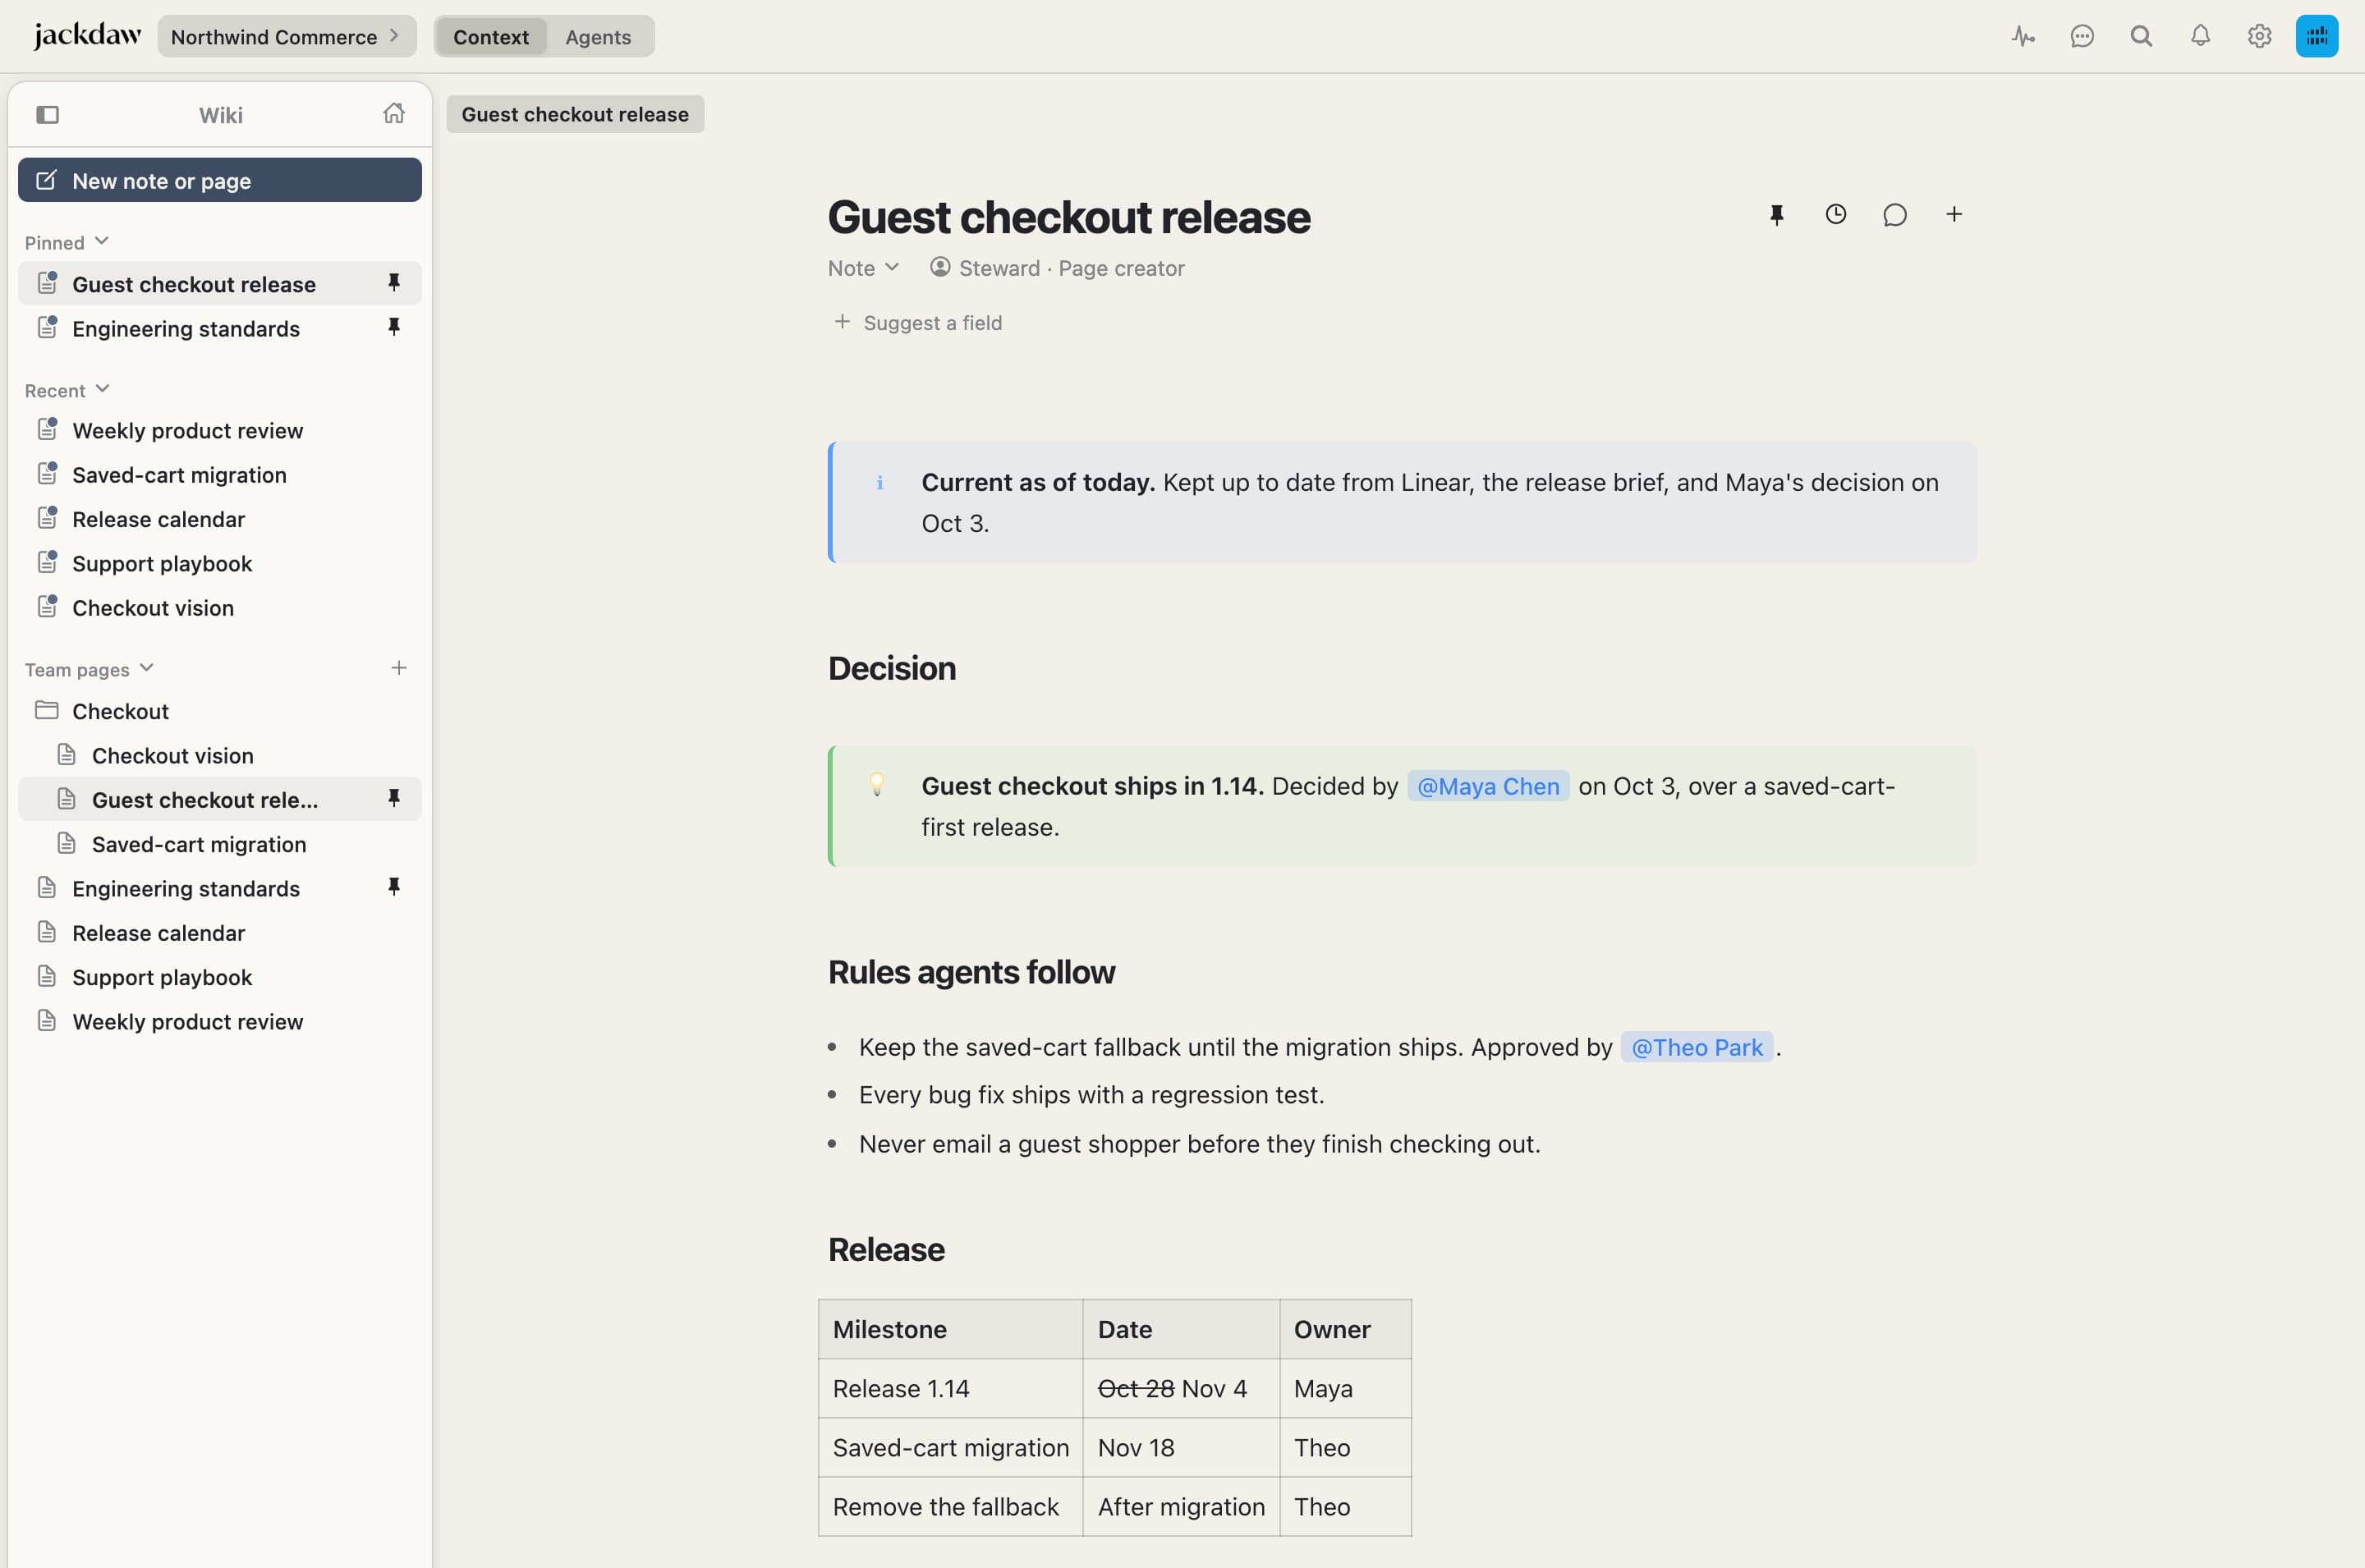This screenshot has height=1568, width=2365.
Task: Click the 'Nov 18' date cell
Action: point(1181,1447)
